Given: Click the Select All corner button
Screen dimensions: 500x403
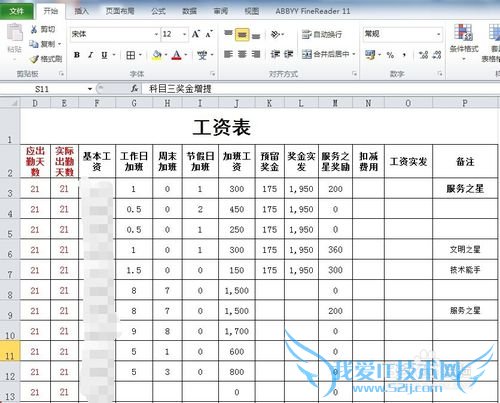Looking at the screenshot, I should 10,103.
